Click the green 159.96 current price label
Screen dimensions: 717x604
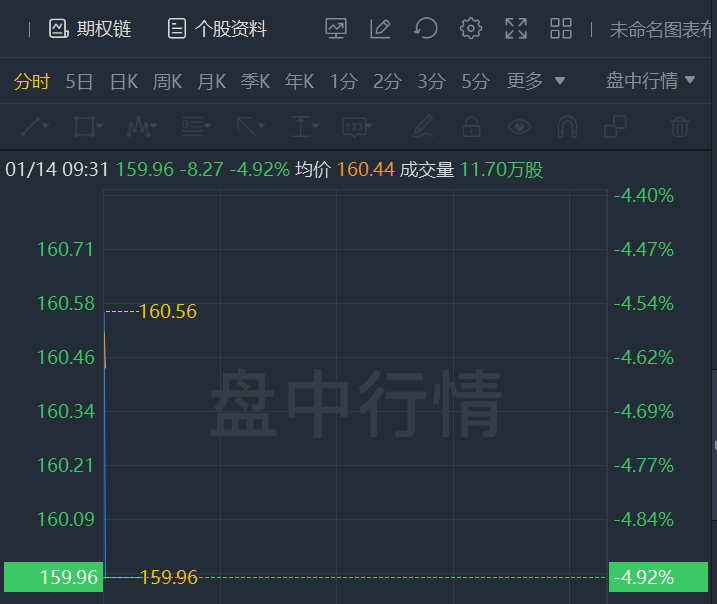click(54, 577)
